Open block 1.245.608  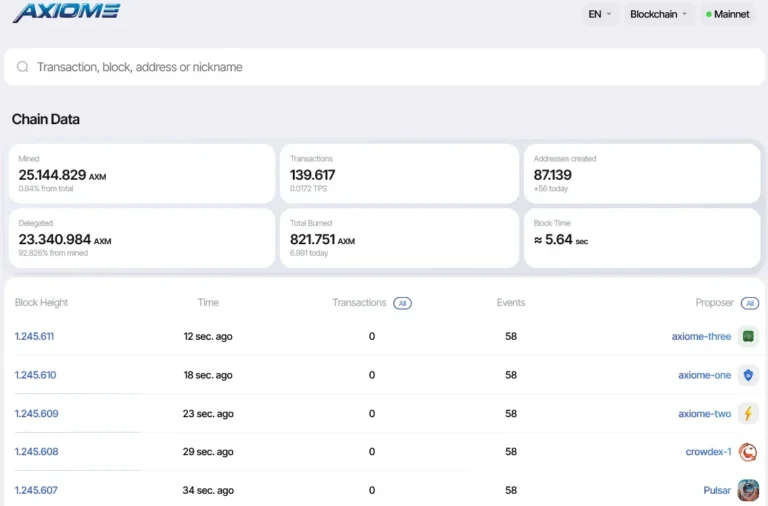(x=36, y=452)
